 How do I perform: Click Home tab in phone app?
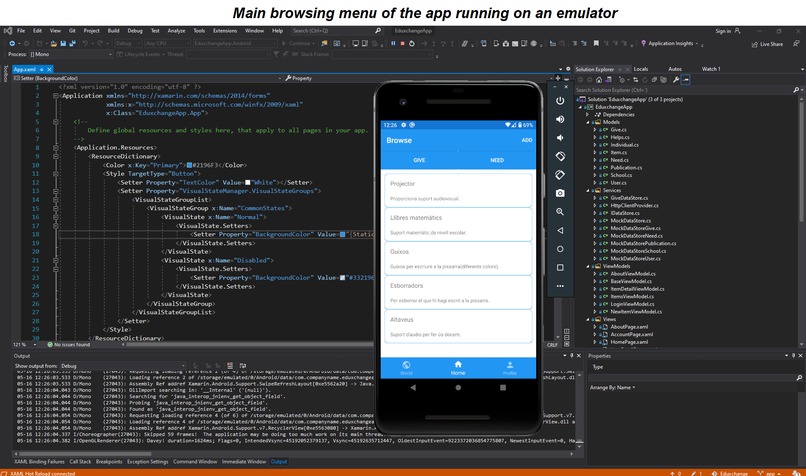pyautogui.click(x=458, y=368)
